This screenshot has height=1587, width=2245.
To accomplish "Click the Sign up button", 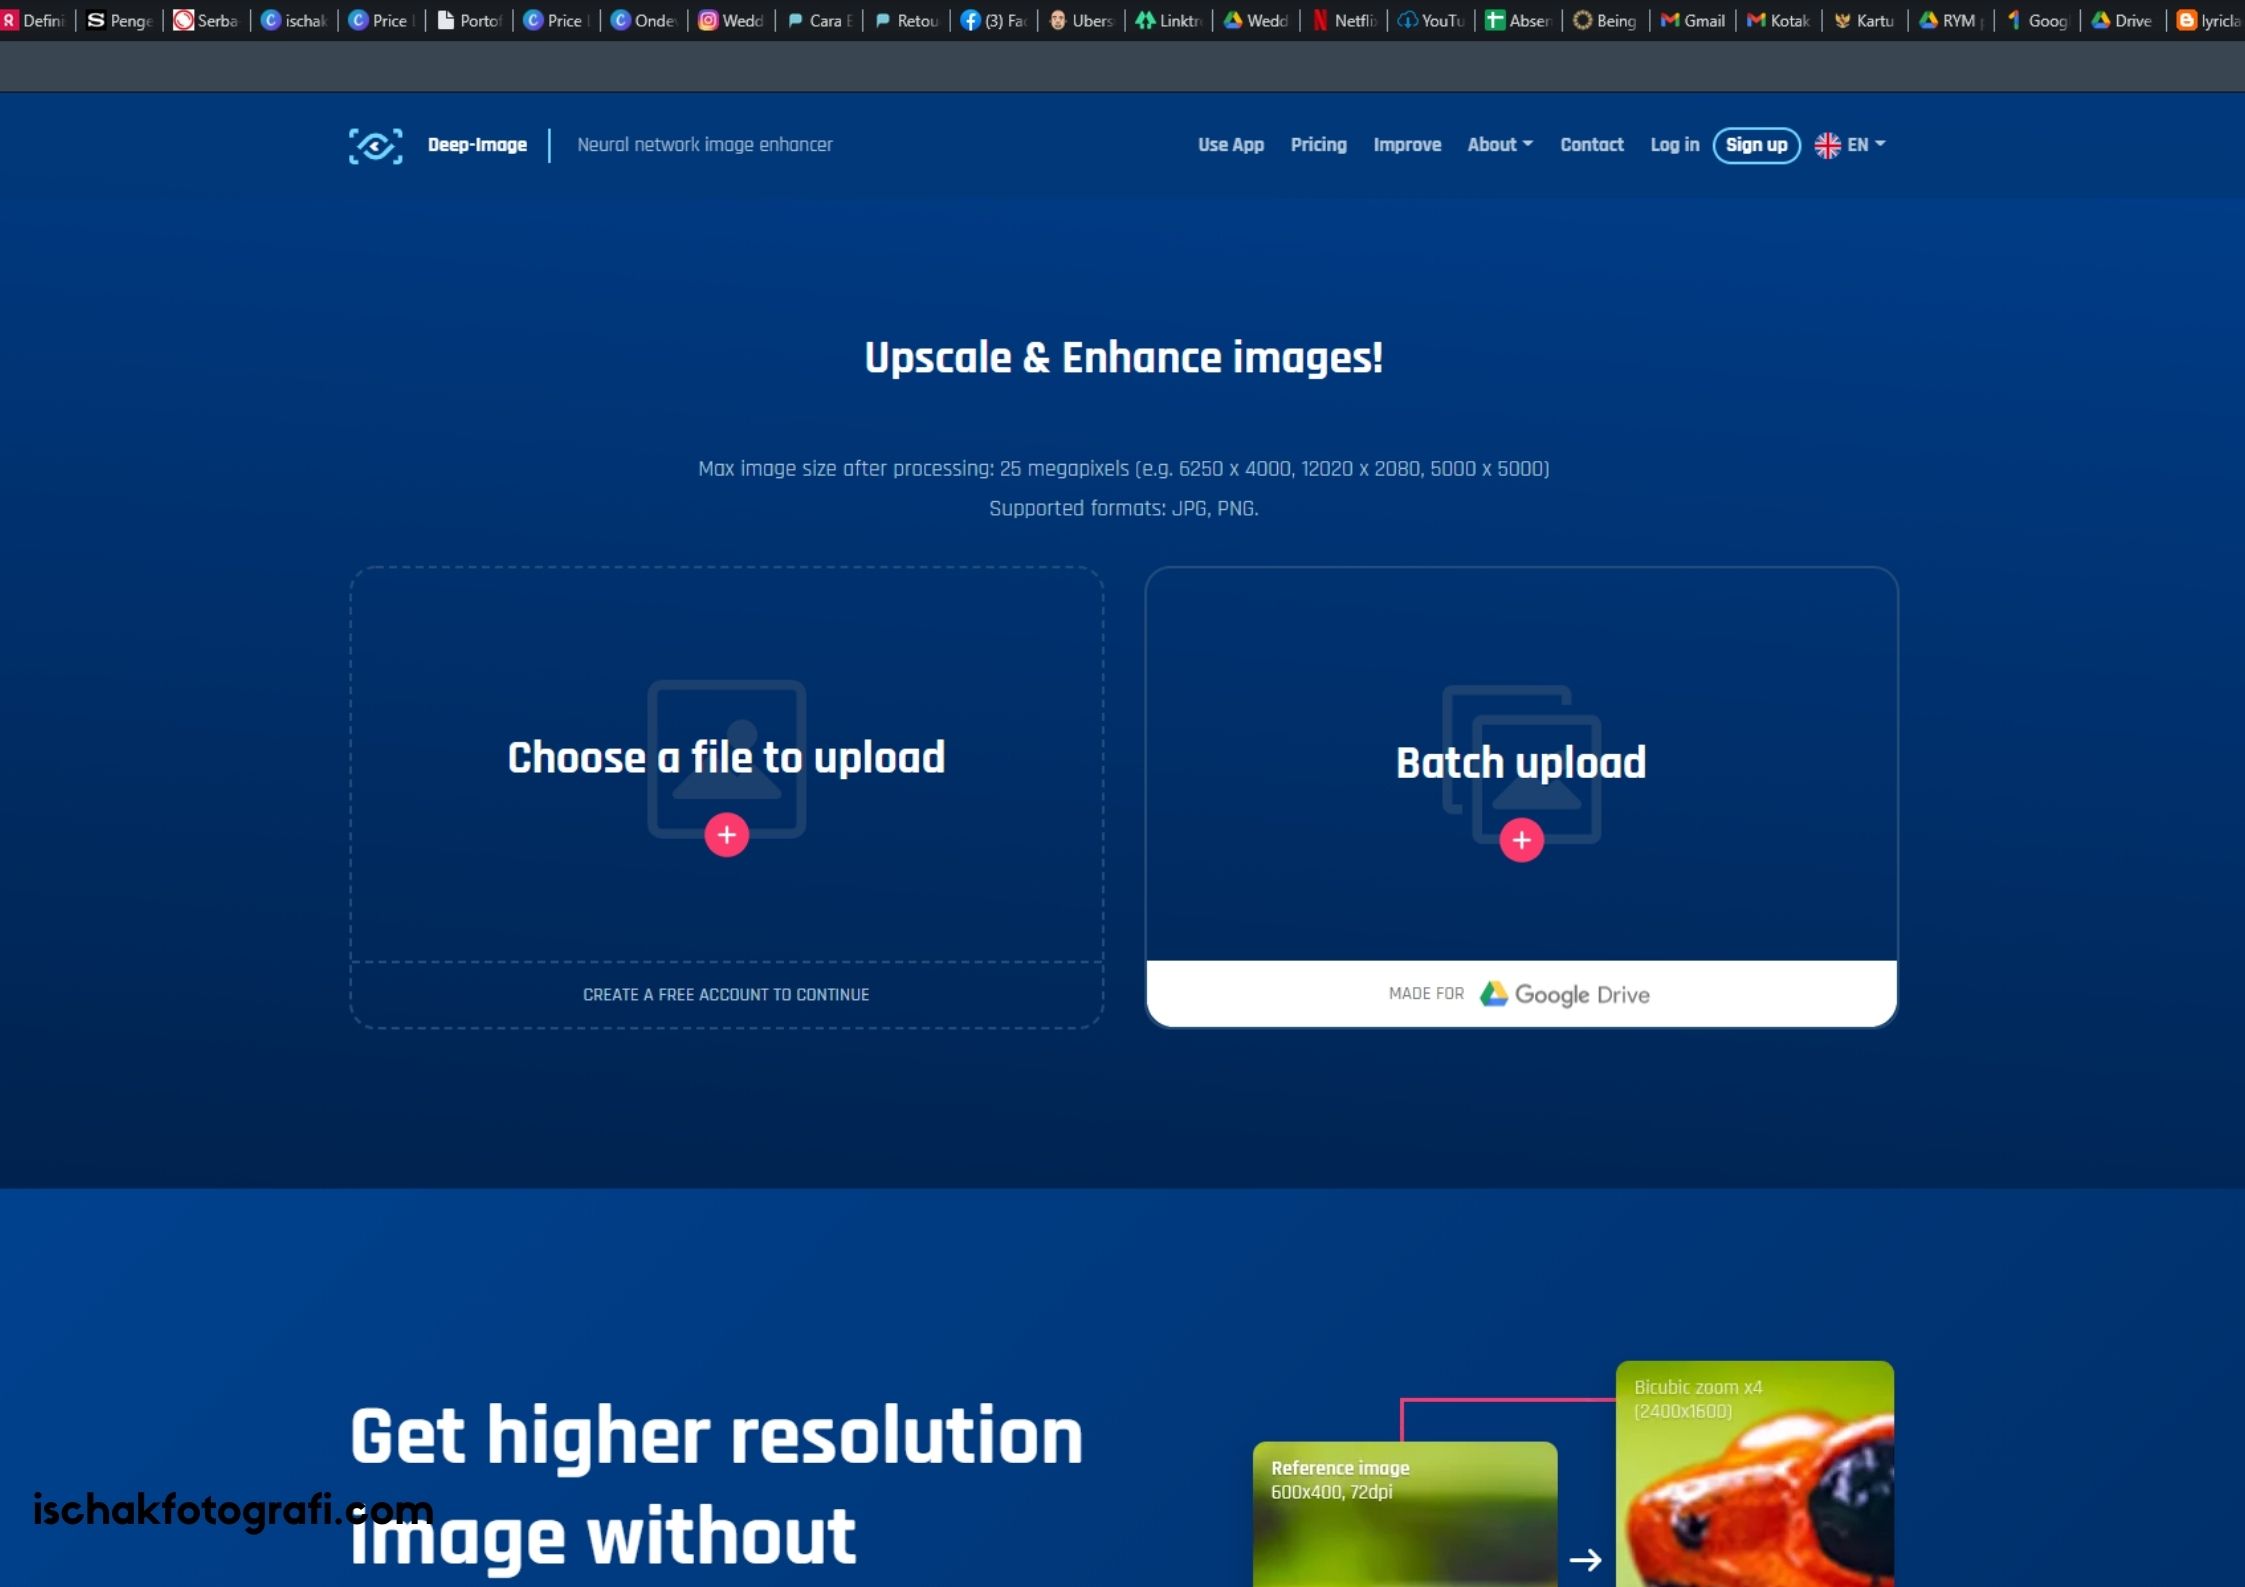I will pos(1755,144).
